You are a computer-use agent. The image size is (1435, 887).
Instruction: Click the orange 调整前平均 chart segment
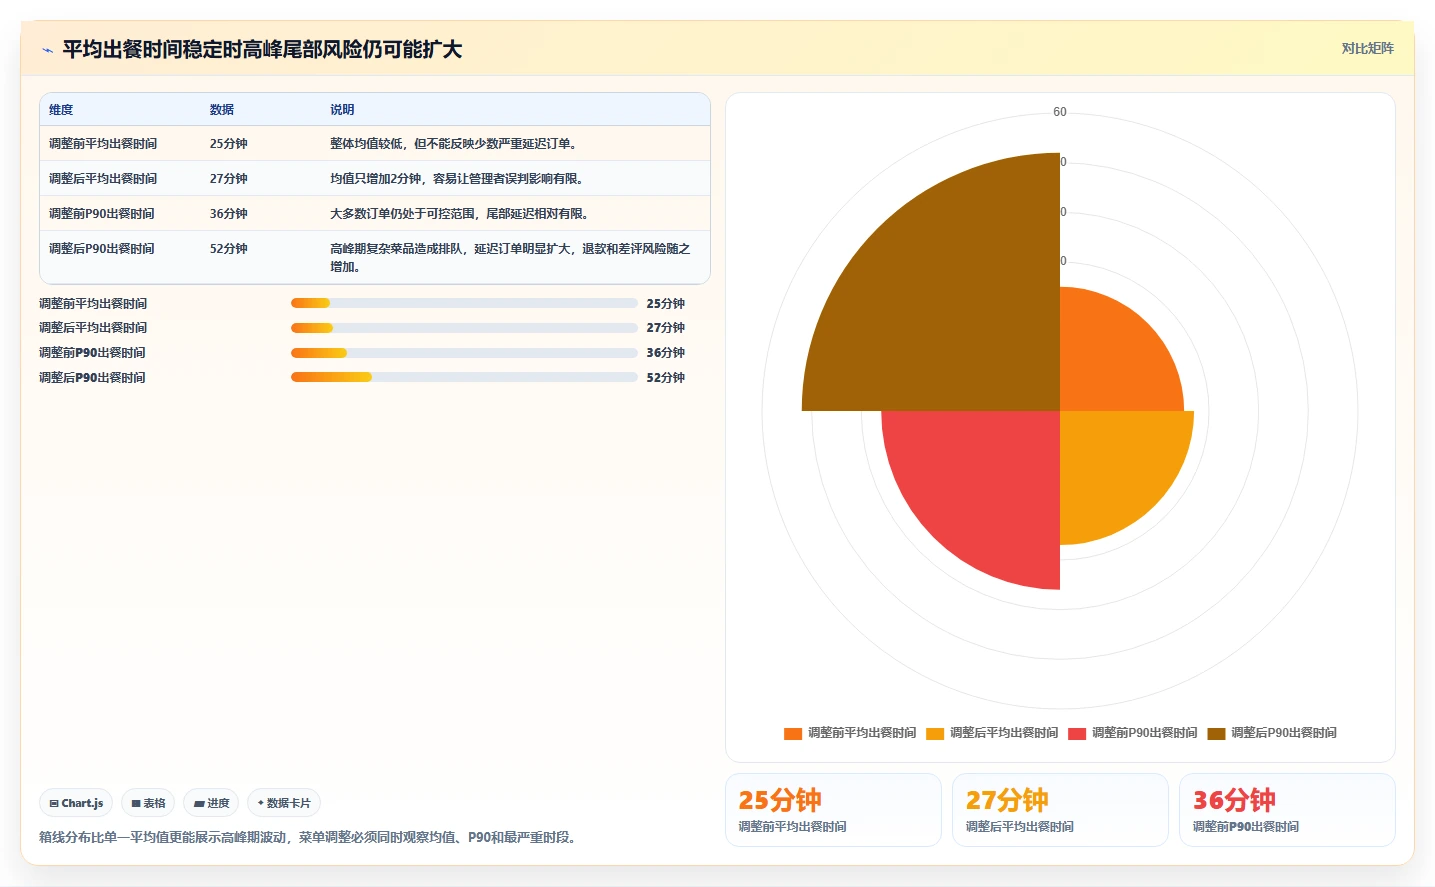(x=1110, y=360)
